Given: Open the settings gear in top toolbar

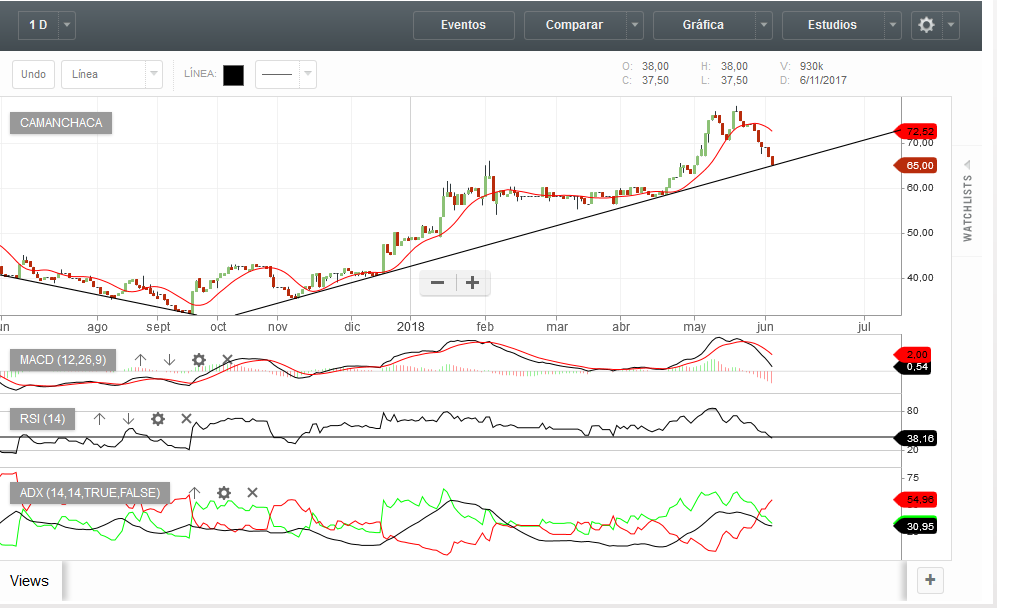Looking at the screenshot, I should [x=926, y=25].
